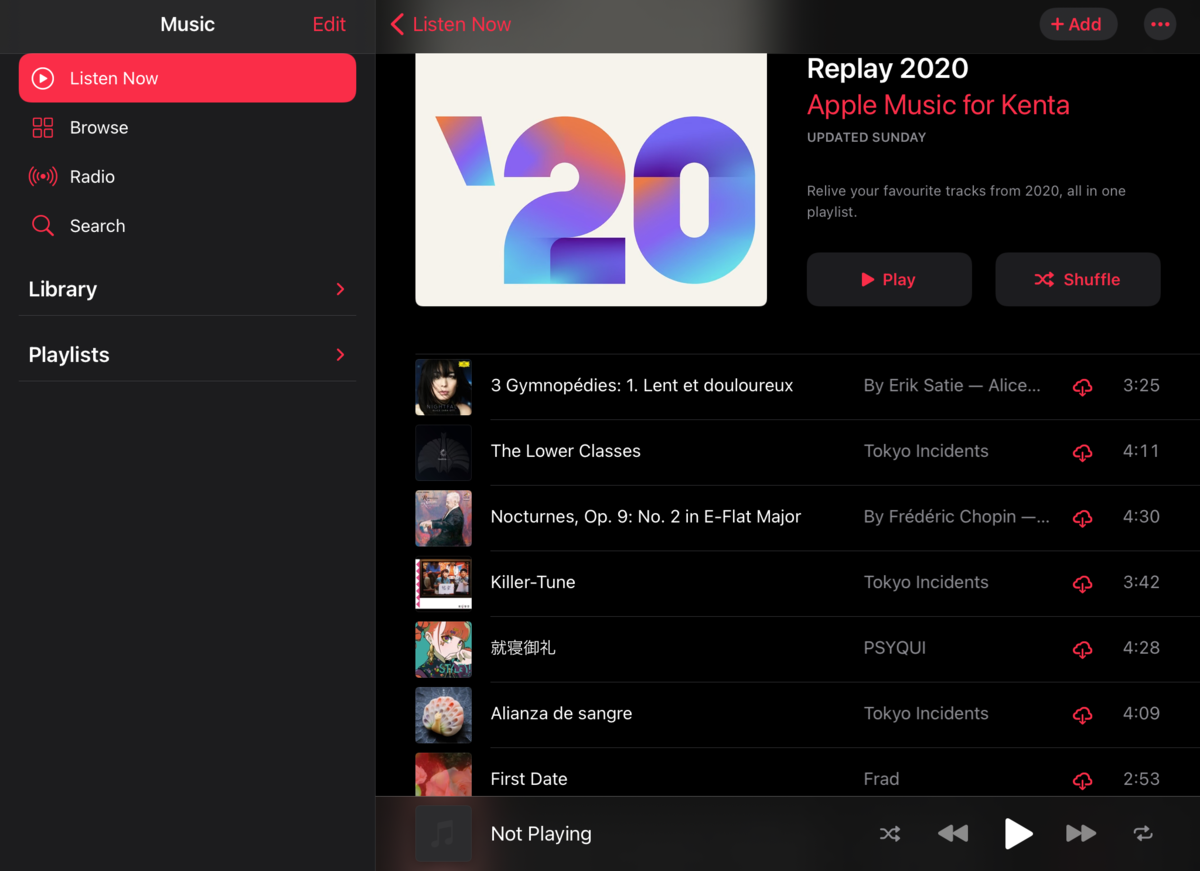Download Nocturnes Op. 9 No. 2 from cloud
The width and height of the screenshot is (1200, 871).
coord(1082,518)
